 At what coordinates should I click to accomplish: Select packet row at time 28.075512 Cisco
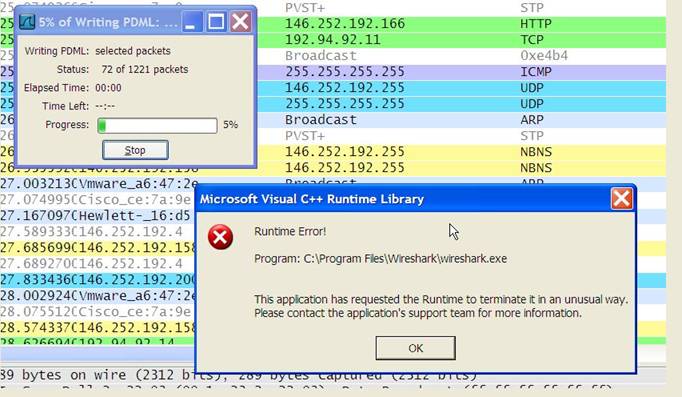pos(97,312)
